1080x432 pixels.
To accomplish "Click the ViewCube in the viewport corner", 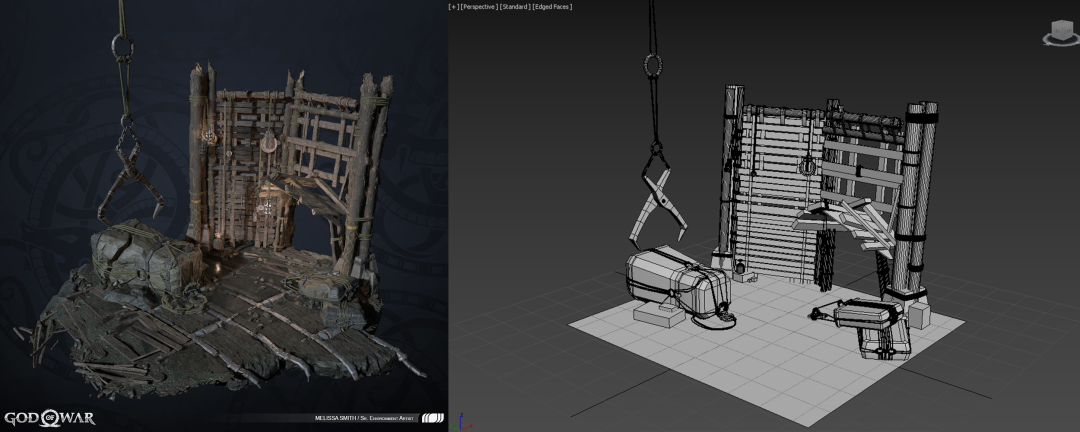I will 1061,32.
